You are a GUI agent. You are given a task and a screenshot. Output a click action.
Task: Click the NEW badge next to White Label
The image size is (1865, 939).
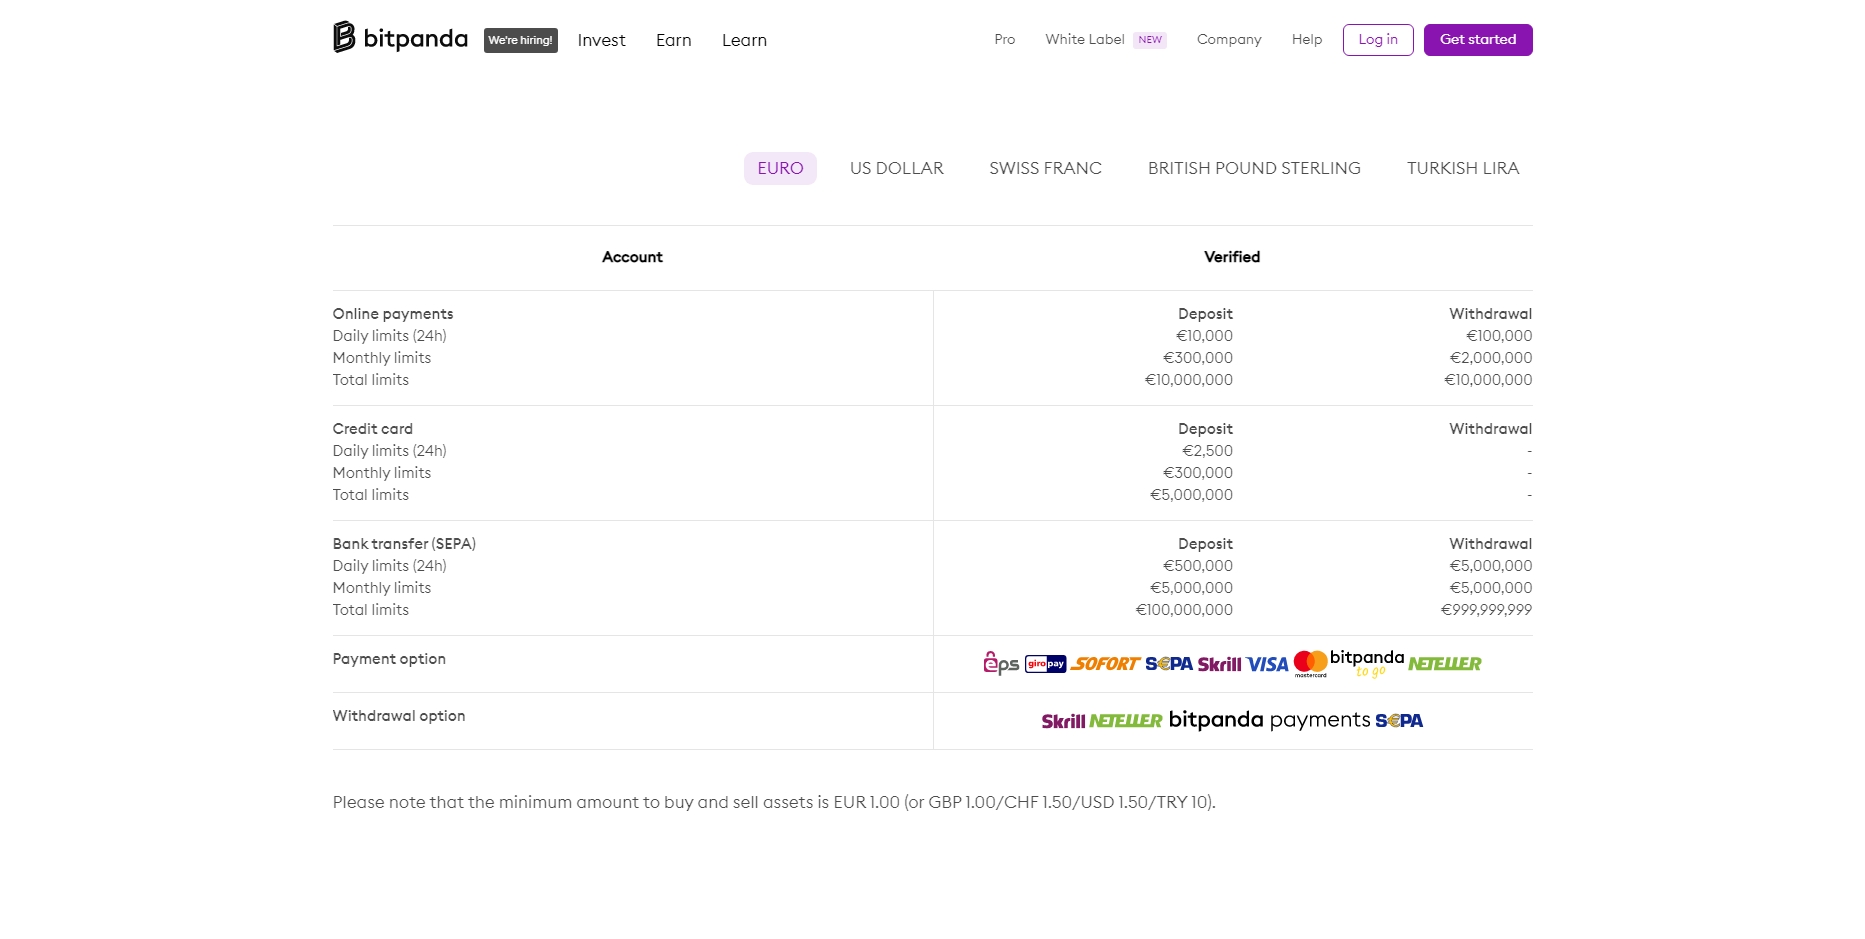click(1150, 40)
